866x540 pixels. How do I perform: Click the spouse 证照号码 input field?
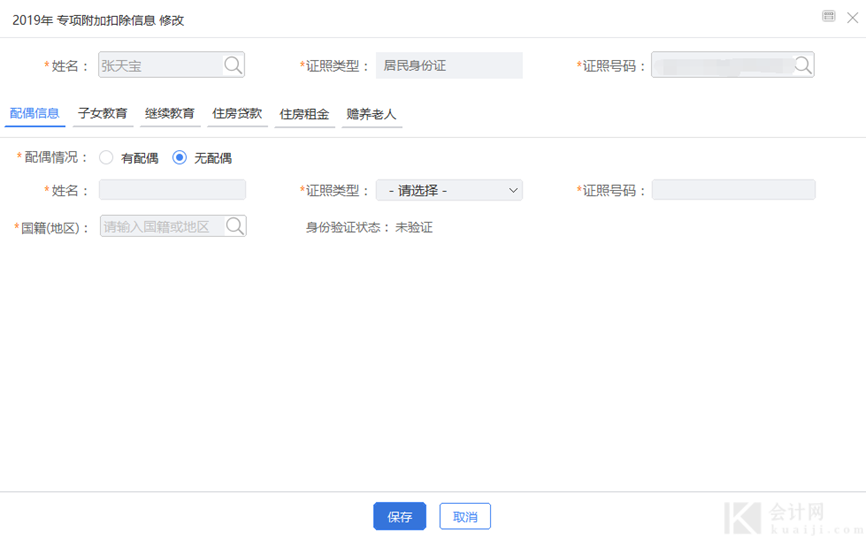pyautogui.click(x=733, y=190)
